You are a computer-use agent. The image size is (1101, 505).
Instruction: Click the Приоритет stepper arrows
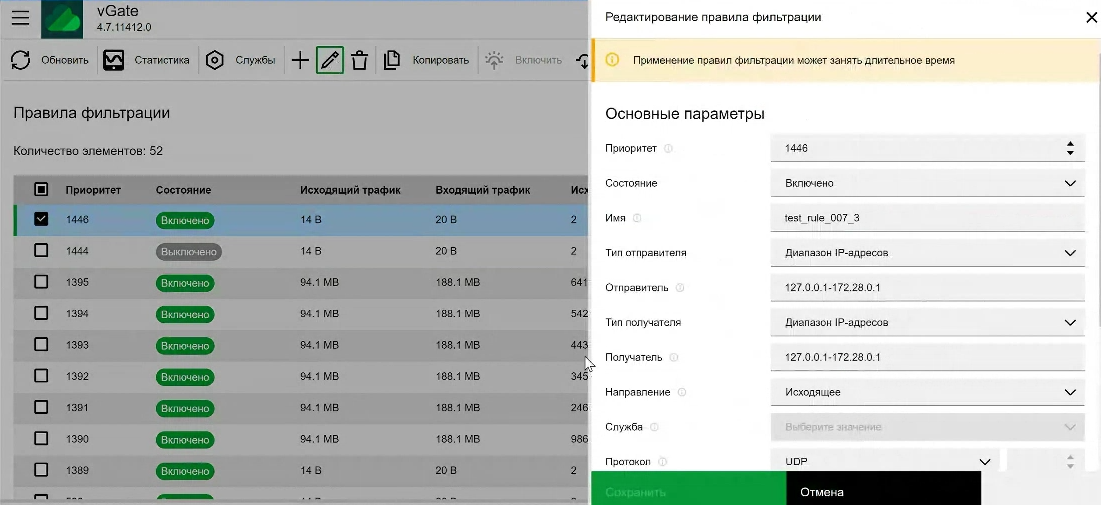[1070, 149]
